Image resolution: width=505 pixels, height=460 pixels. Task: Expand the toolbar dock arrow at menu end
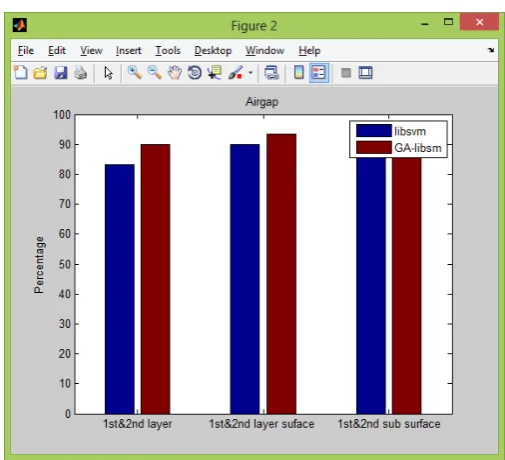click(x=491, y=50)
